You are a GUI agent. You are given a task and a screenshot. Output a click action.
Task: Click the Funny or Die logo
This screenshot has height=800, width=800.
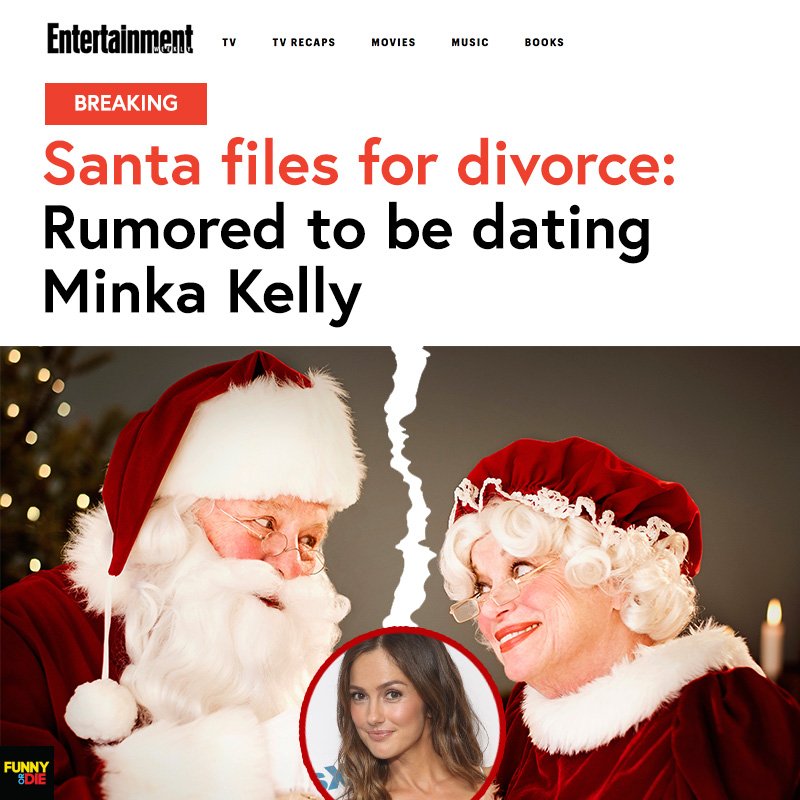coord(26,772)
